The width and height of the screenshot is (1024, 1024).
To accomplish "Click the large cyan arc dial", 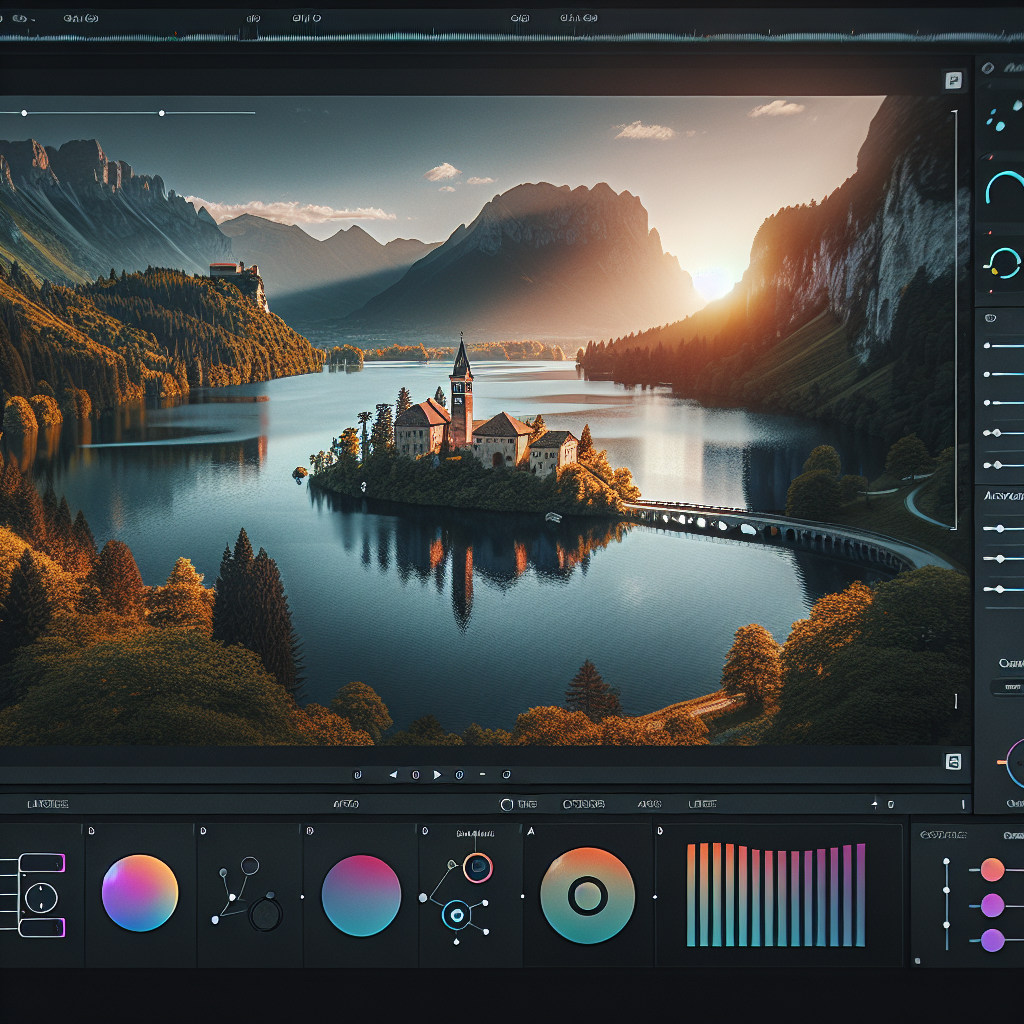I will 1004,190.
